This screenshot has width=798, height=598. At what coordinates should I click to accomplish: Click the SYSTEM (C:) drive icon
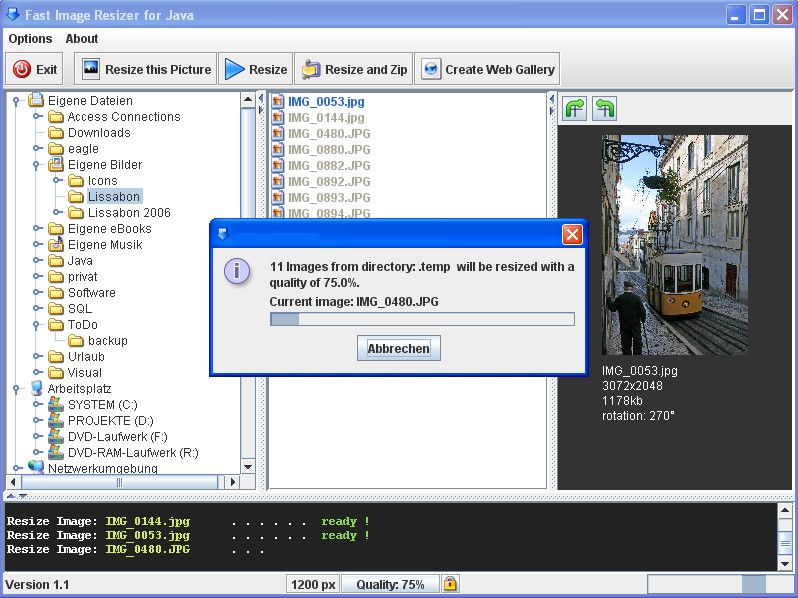[x=55, y=405]
